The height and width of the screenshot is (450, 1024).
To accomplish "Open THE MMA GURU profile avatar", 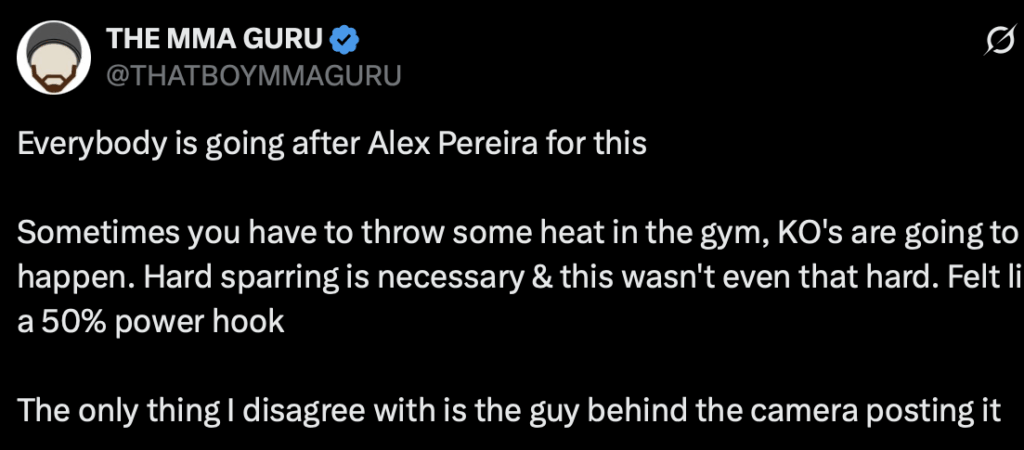I will [53, 57].
